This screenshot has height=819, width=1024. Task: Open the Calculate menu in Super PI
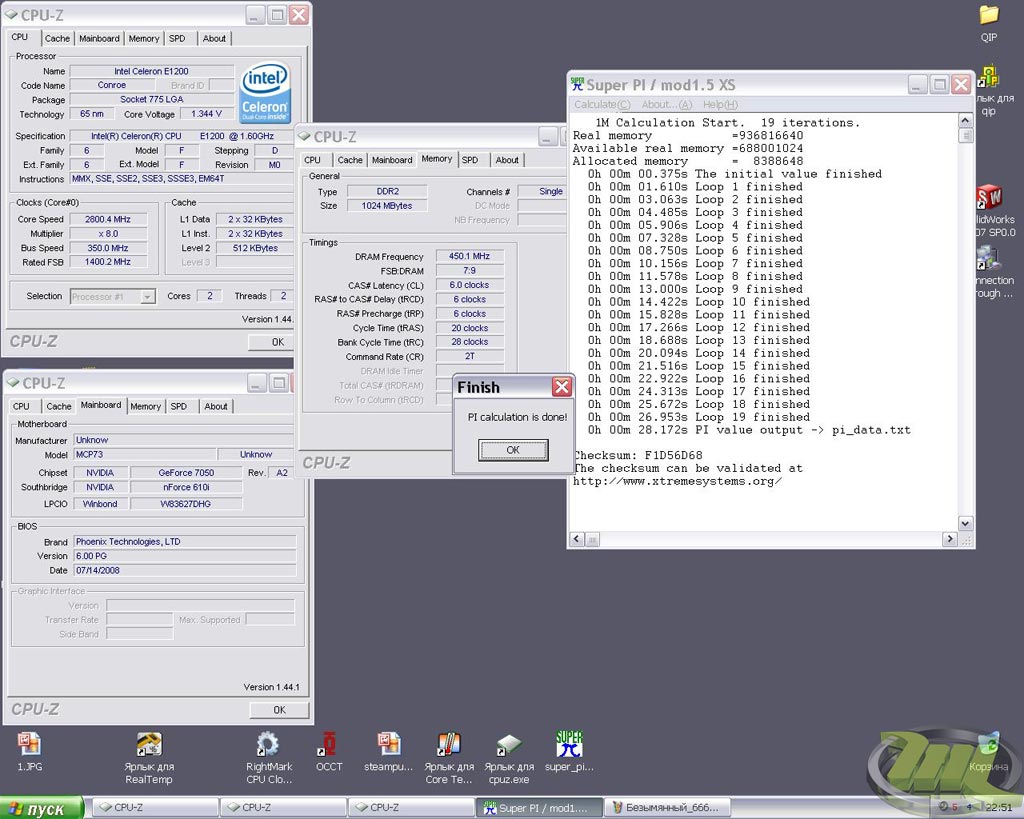602,104
